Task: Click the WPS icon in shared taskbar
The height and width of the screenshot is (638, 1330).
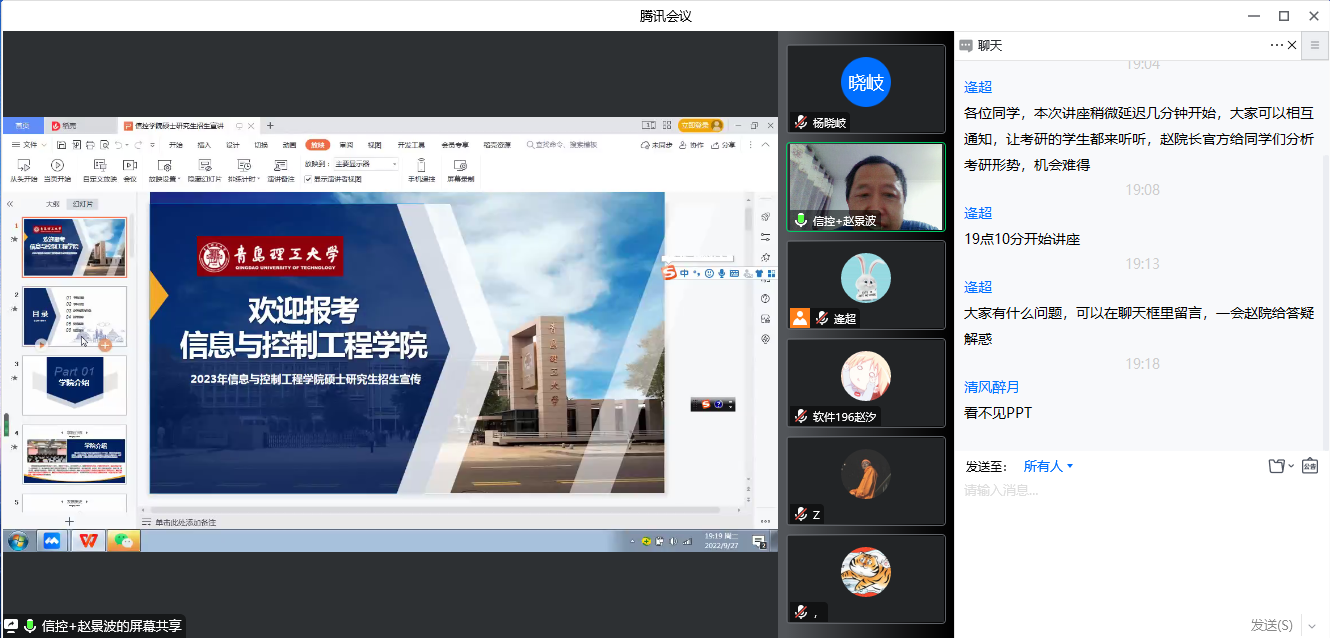Action: click(x=89, y=541)
